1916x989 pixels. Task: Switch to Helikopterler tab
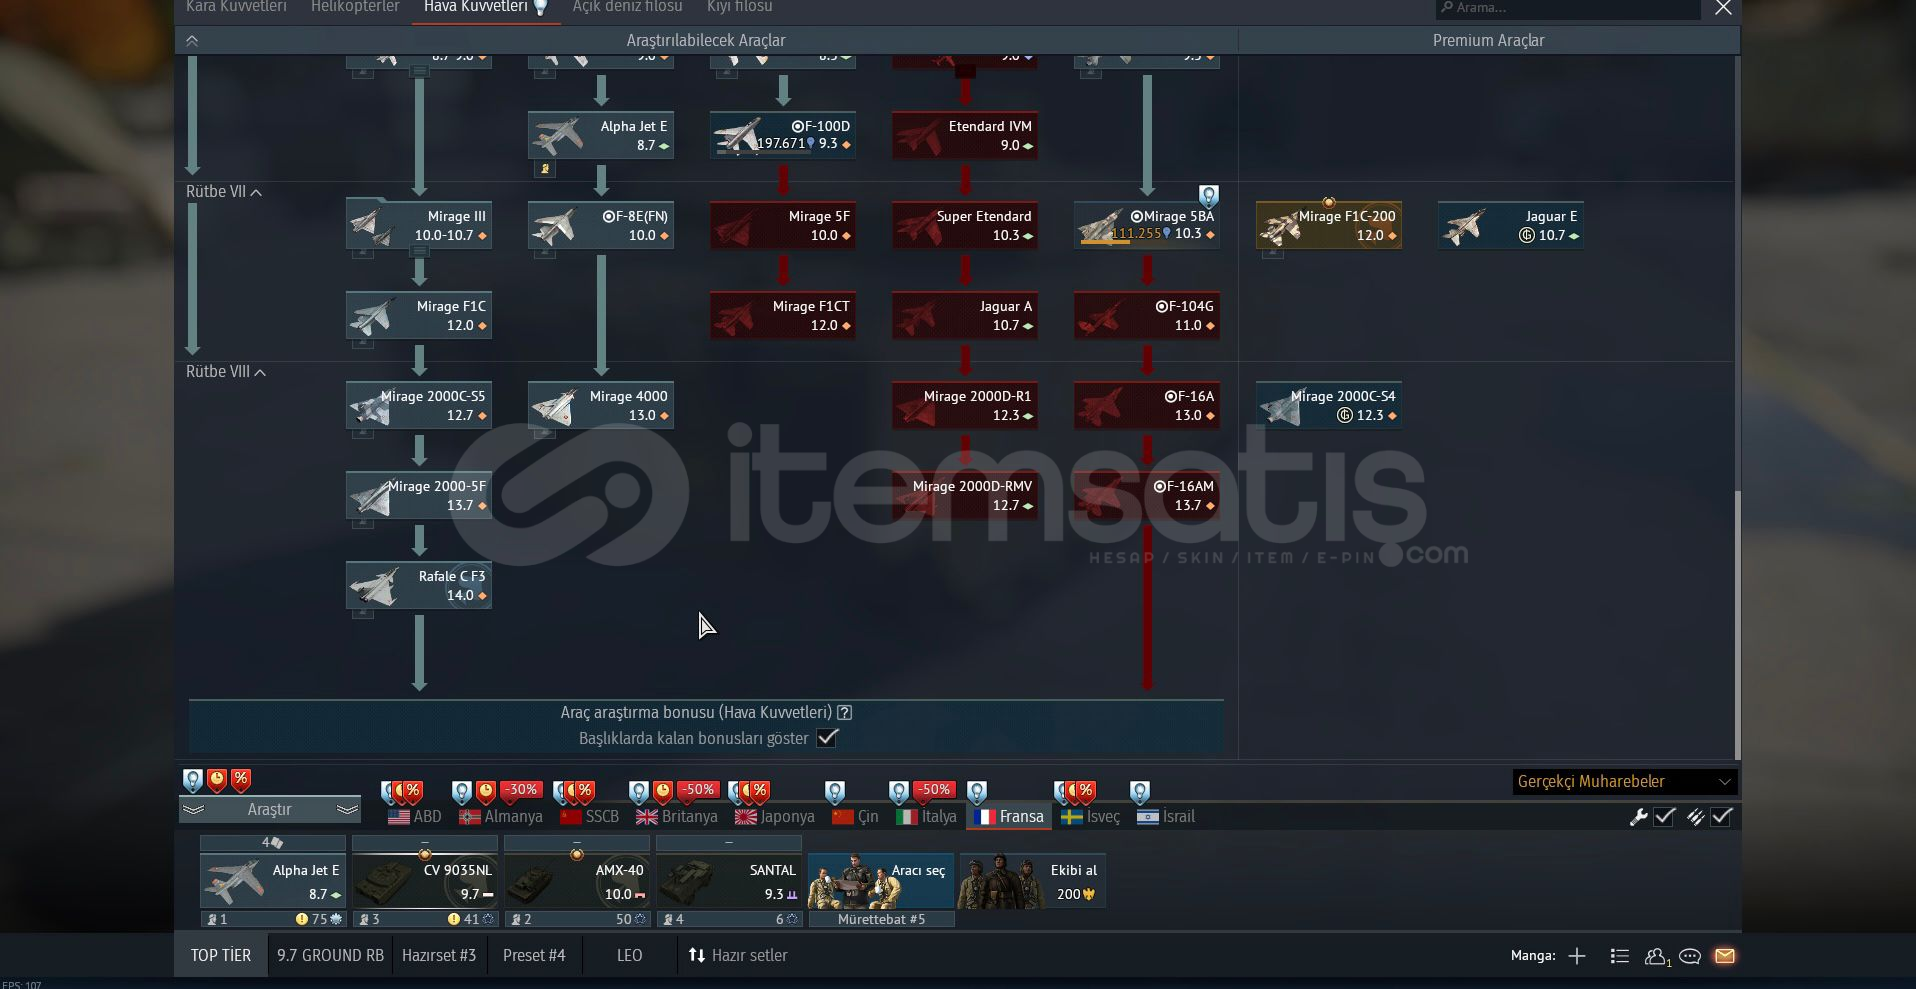pos(355,7)
